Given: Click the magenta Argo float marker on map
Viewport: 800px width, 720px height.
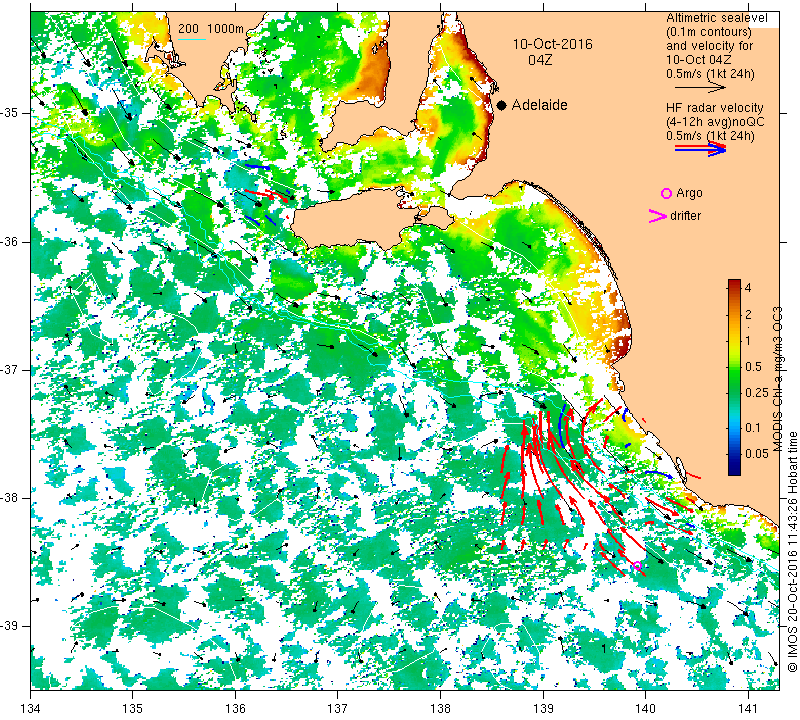Looking at the screenshot, I should 637,565.
